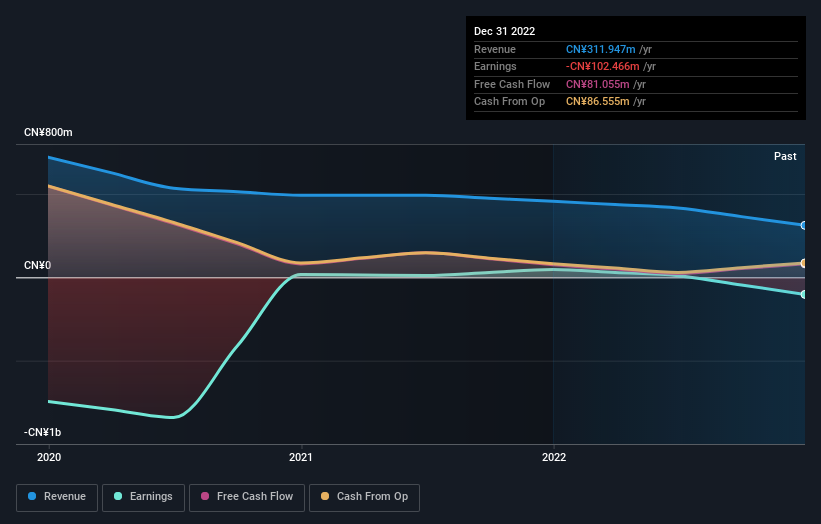Click the CN¥311.947m revenue value
This screenshot has height=524, width=821.
coord(601,49)
